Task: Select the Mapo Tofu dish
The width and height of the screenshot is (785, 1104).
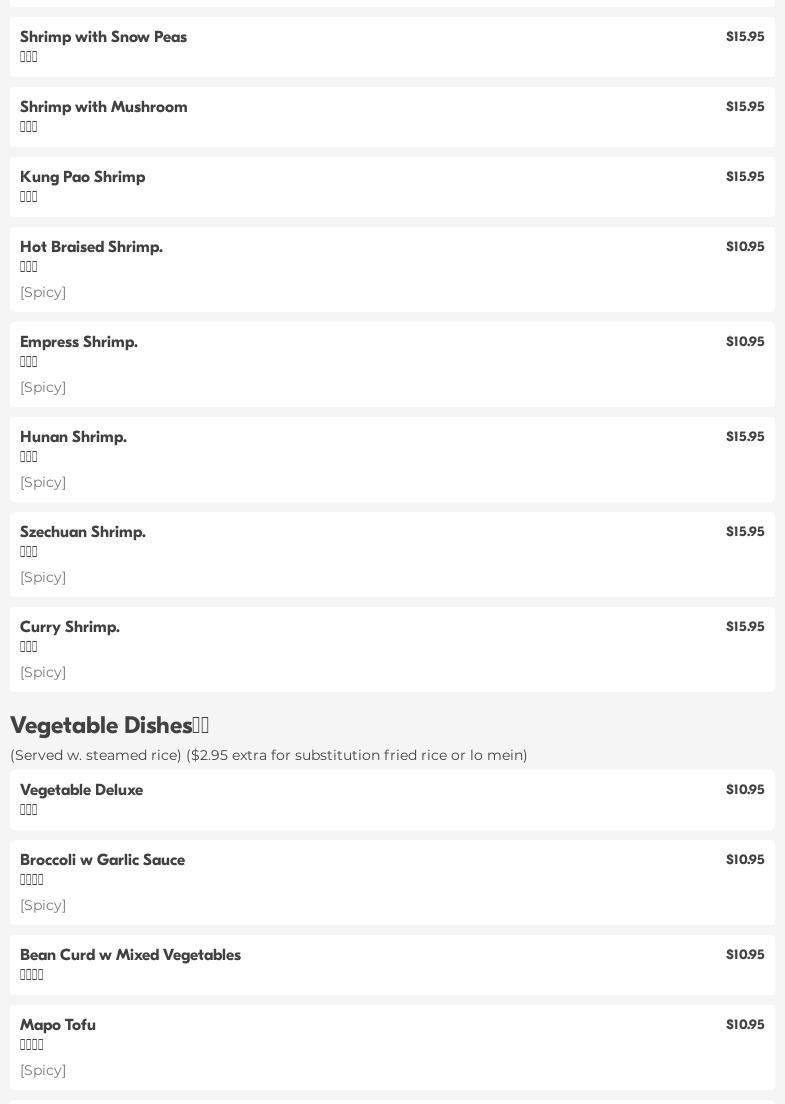Action: click(x=392, y=1048)
